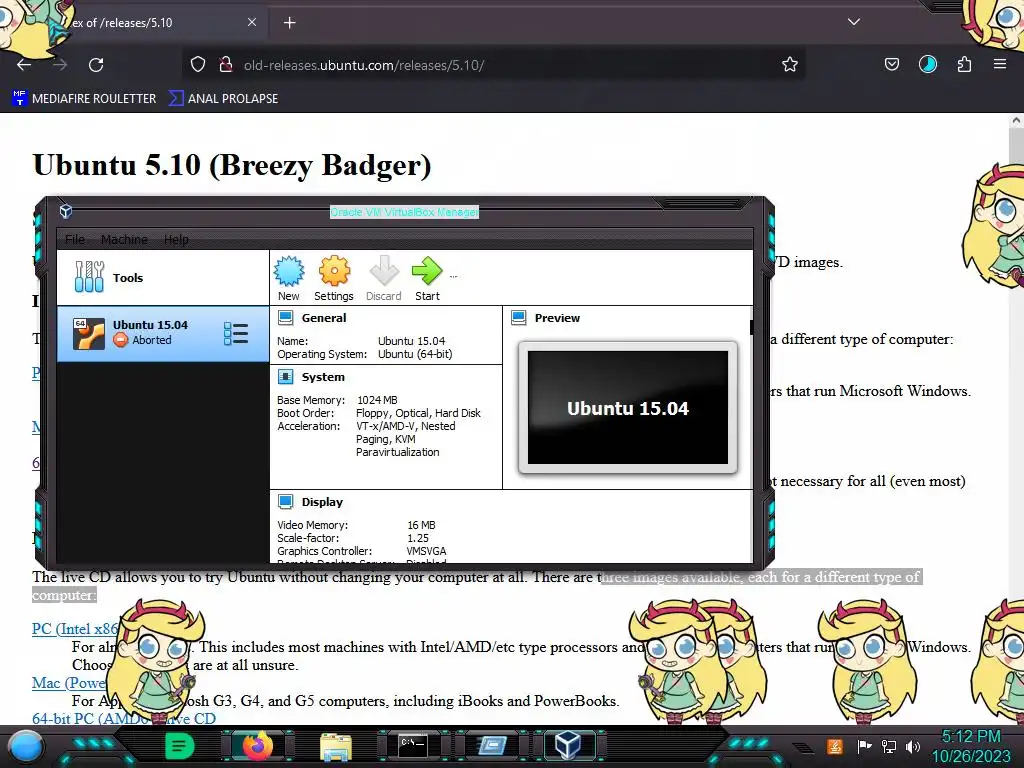The image size is (1024, 768).
Task: Click Operating System value Ubuntu (64-bit)
Action: (x=415, y=354)
